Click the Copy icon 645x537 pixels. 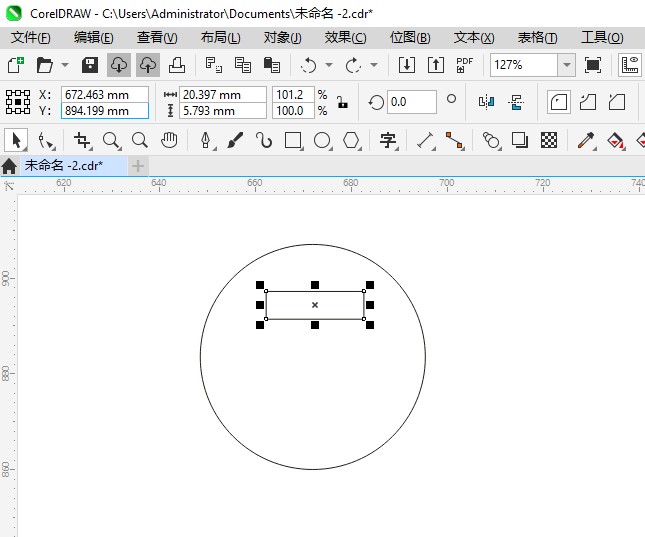(243, 65)
